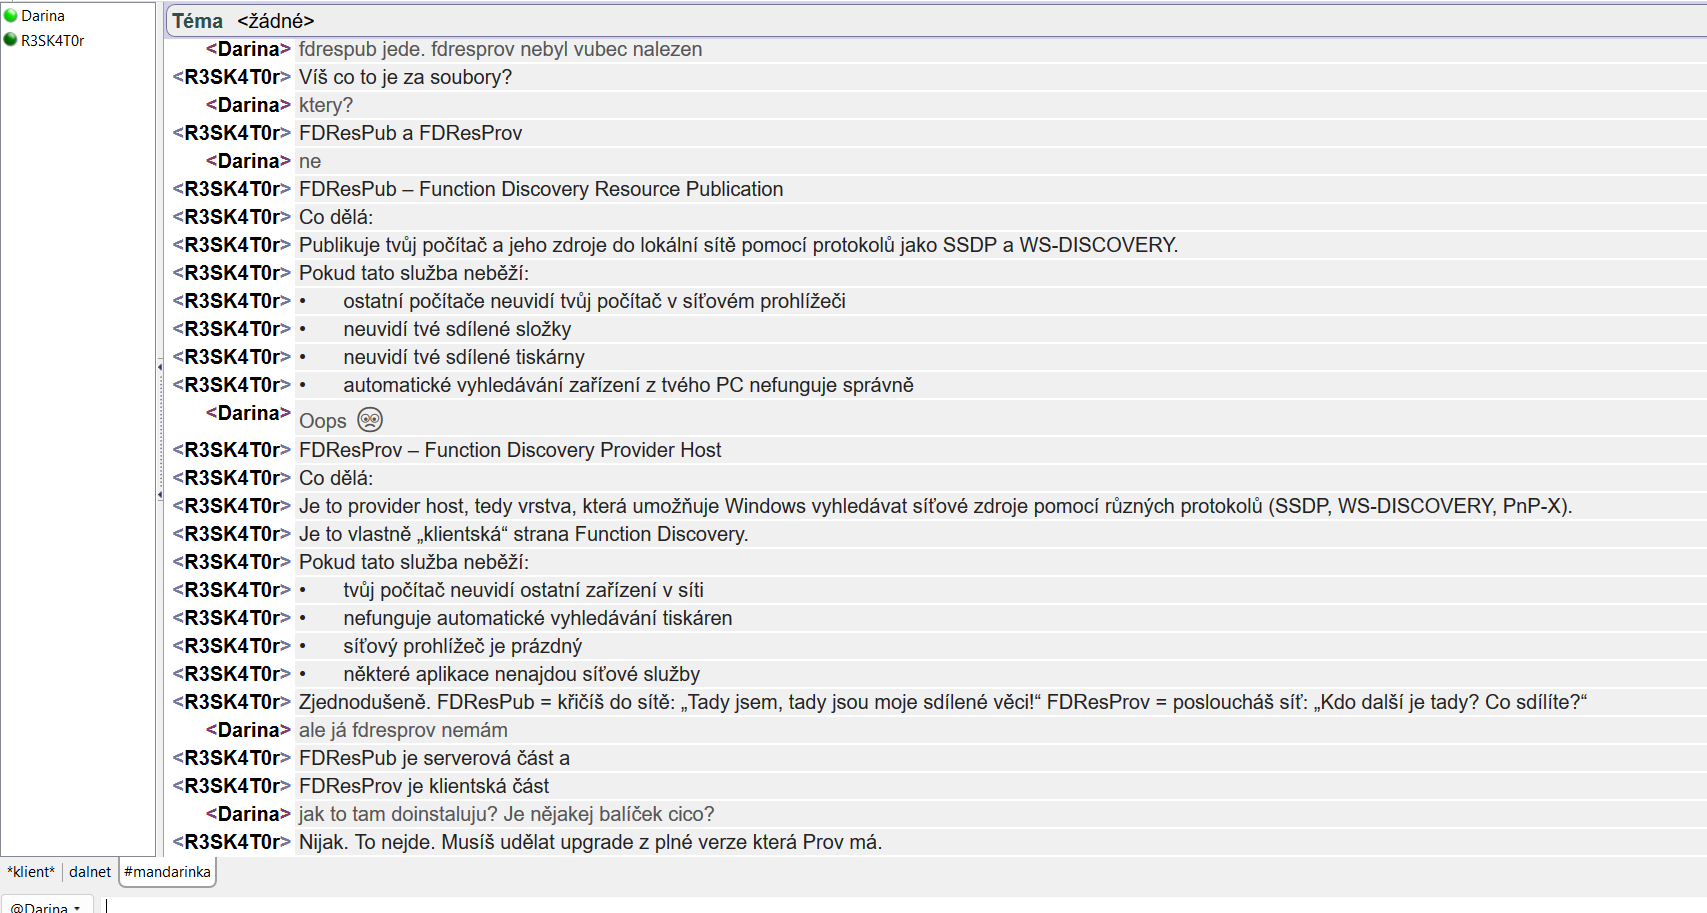
Task: Select R3SK4T0r in the user list
Action: (53, 40)
